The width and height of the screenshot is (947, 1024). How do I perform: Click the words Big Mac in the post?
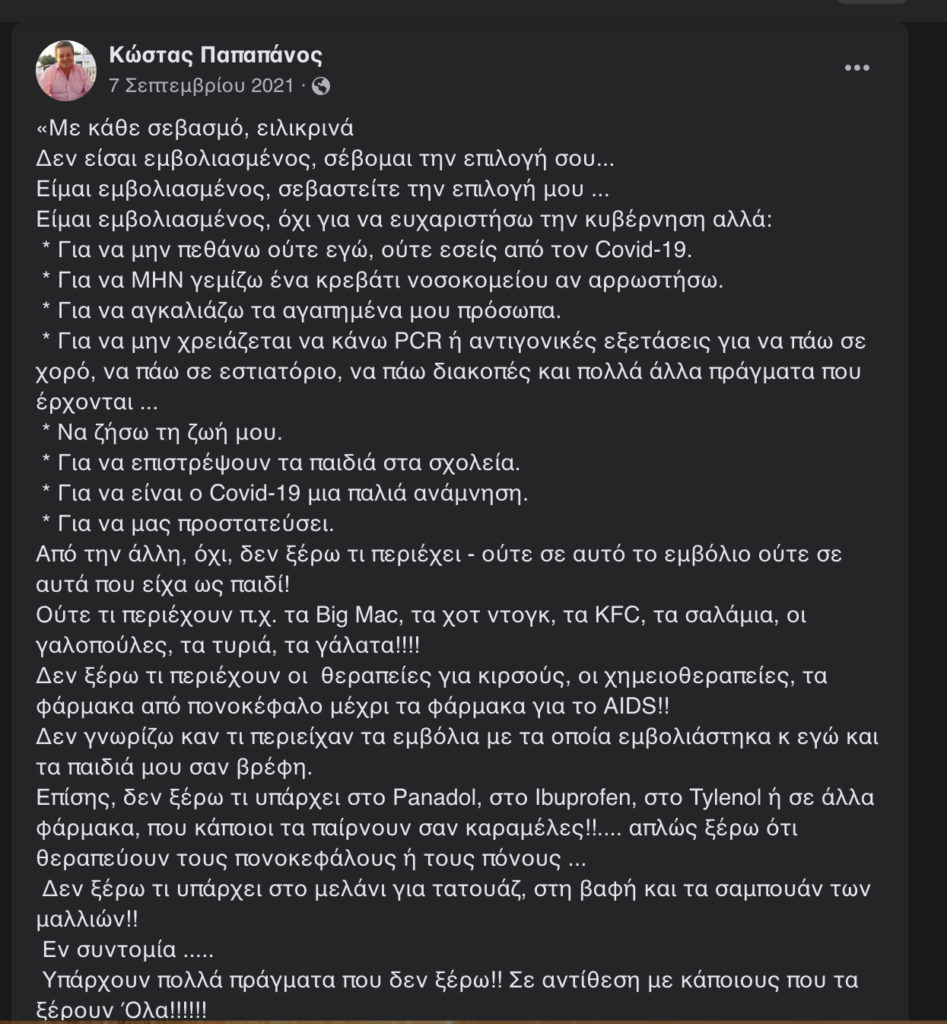(357, 615)
